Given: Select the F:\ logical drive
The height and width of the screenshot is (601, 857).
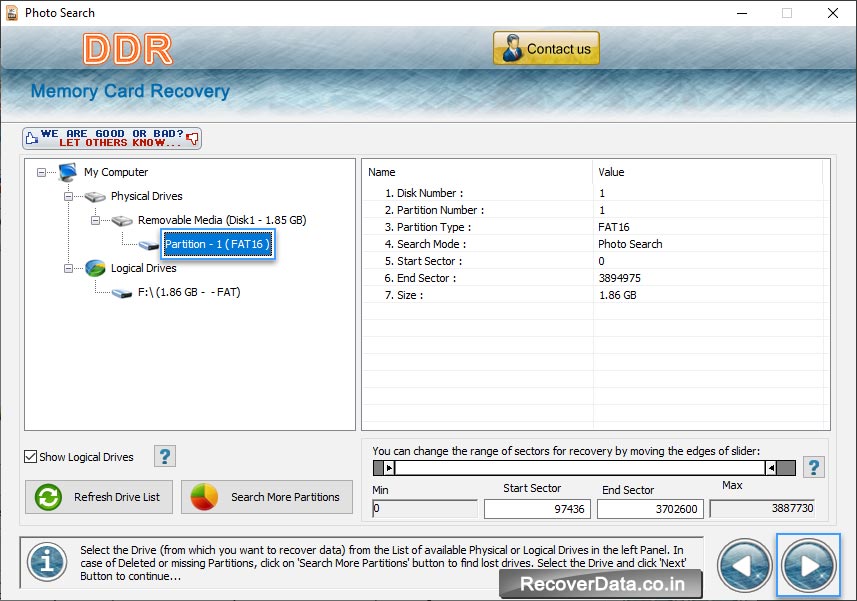Looking at the screenshot, I should pos(188,292).
